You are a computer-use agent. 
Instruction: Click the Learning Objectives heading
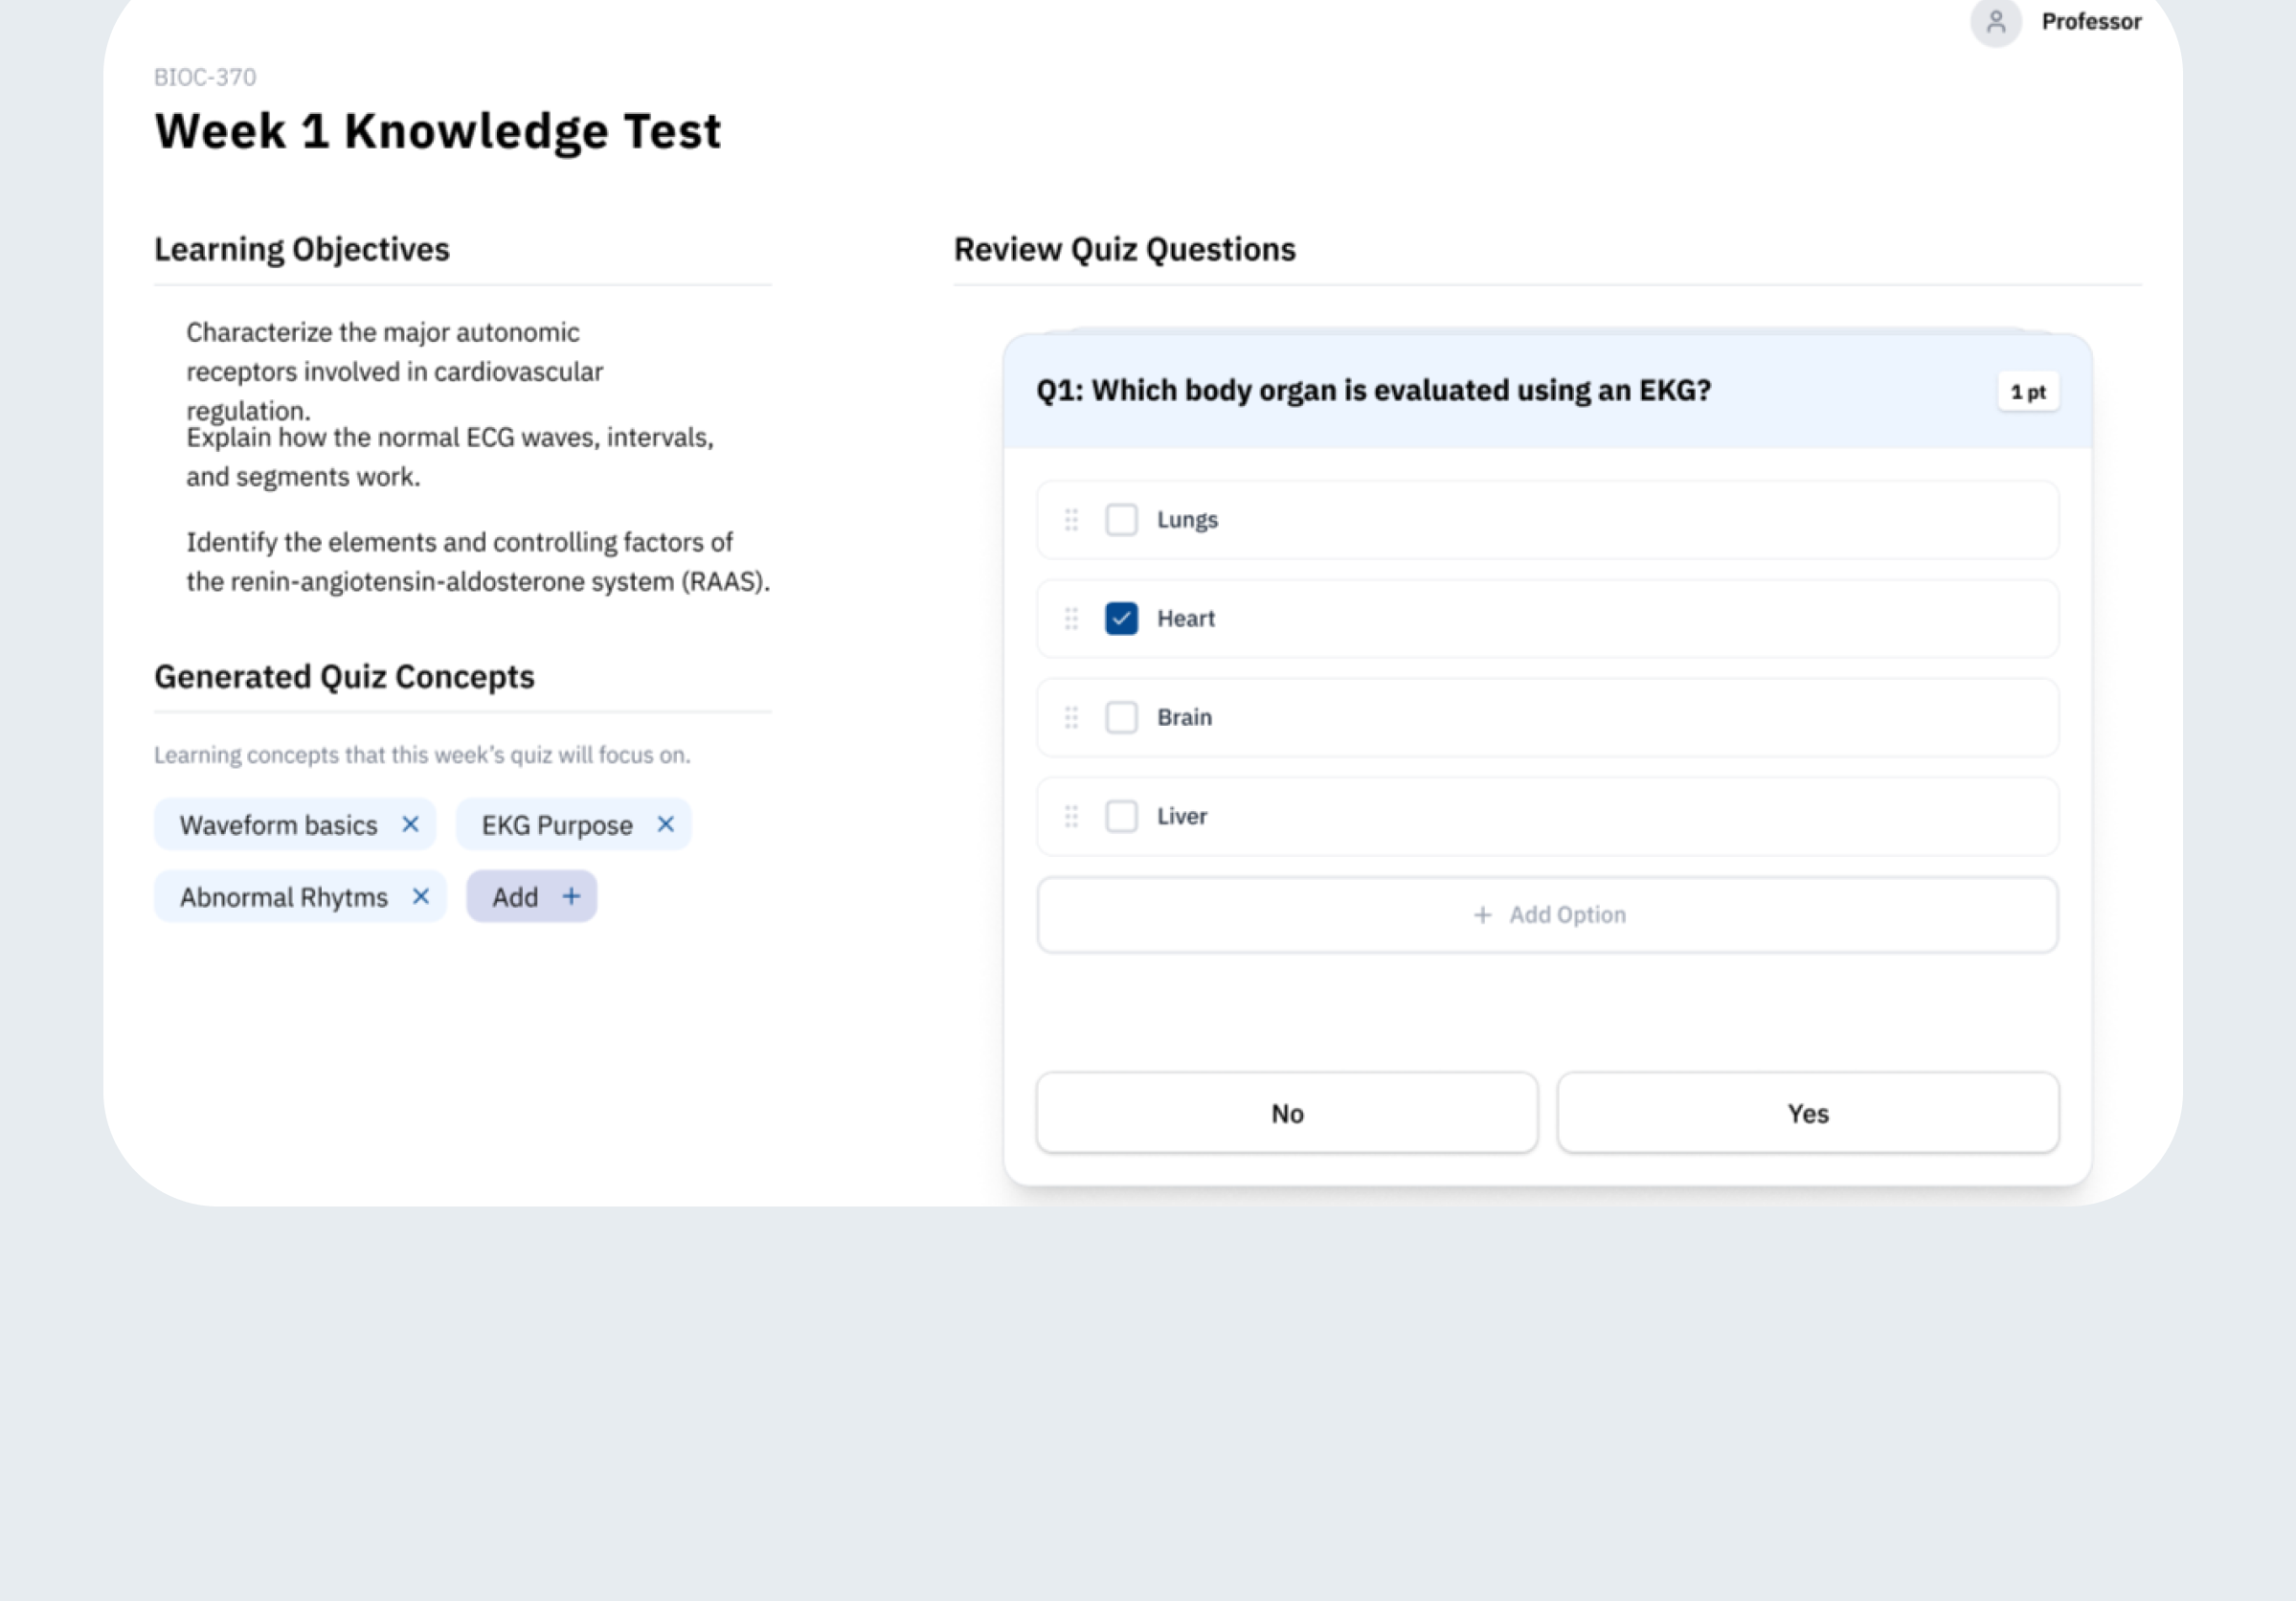tap(302, 248)
